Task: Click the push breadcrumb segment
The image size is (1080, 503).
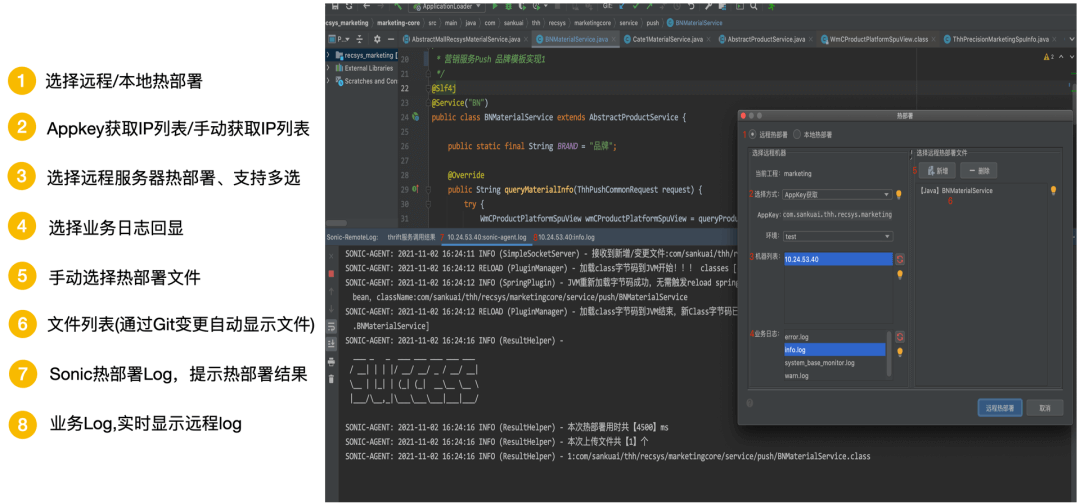Action: click(x=653, y=23)
